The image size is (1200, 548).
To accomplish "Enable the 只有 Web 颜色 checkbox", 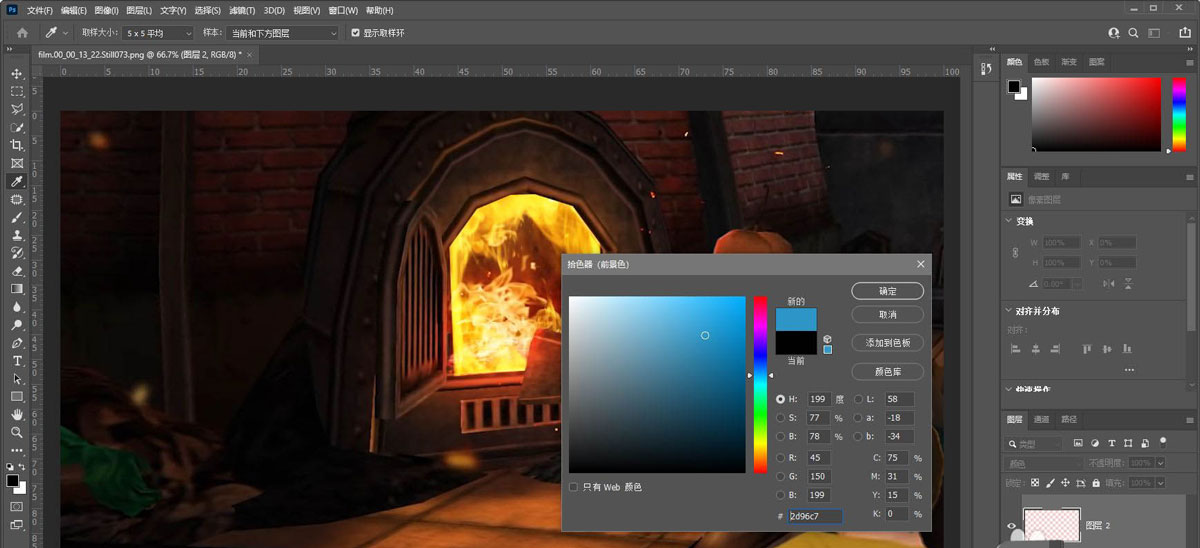I will point(573,487).
